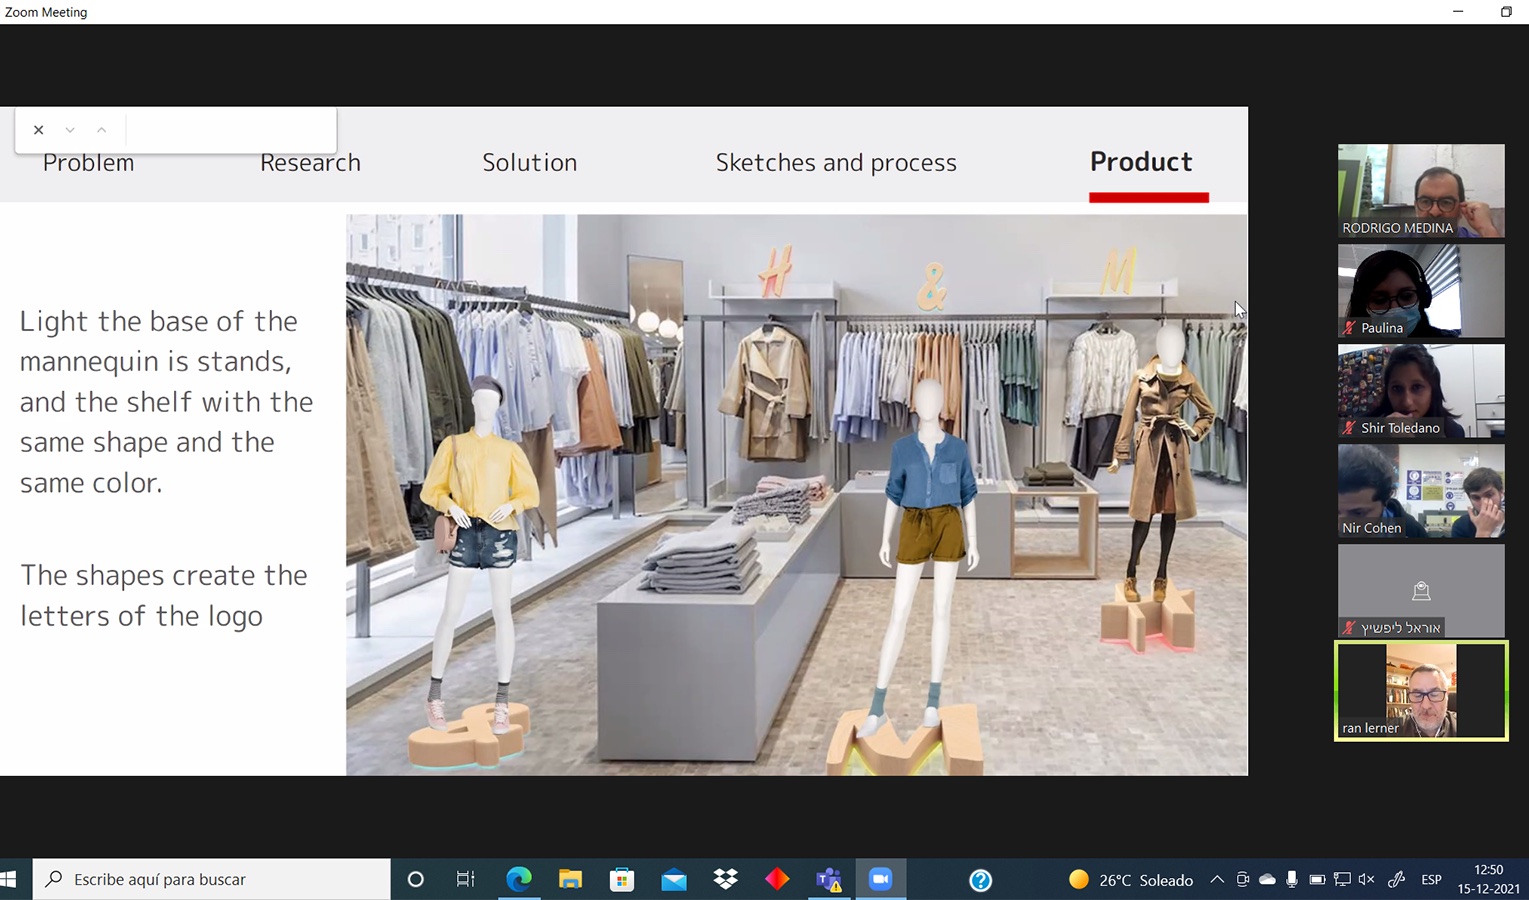Screen dimensions: 1529x900
Task: Open the Sketches and process tab
Action: pyautogui.click(x=835, y=163)
